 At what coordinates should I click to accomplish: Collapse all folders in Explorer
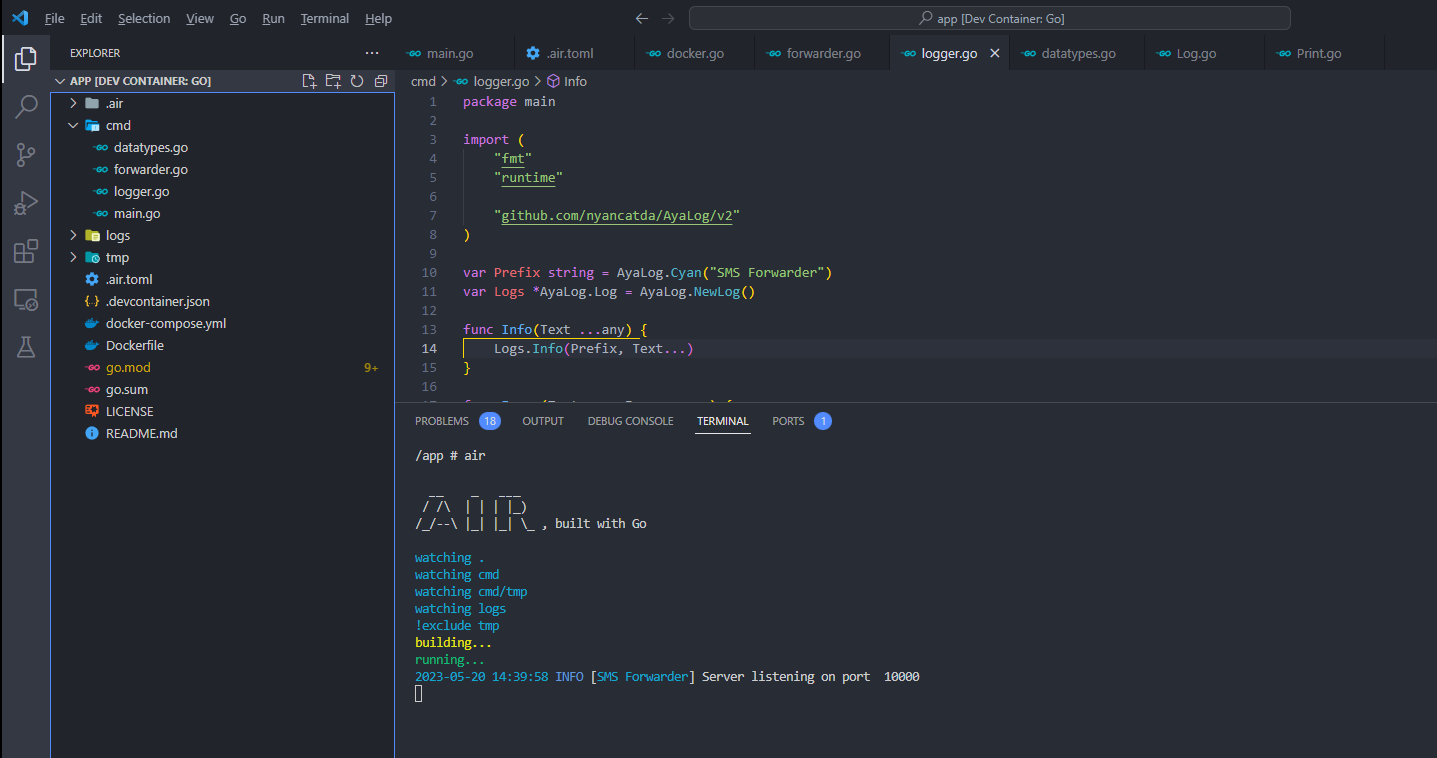[x=381, y=81]
